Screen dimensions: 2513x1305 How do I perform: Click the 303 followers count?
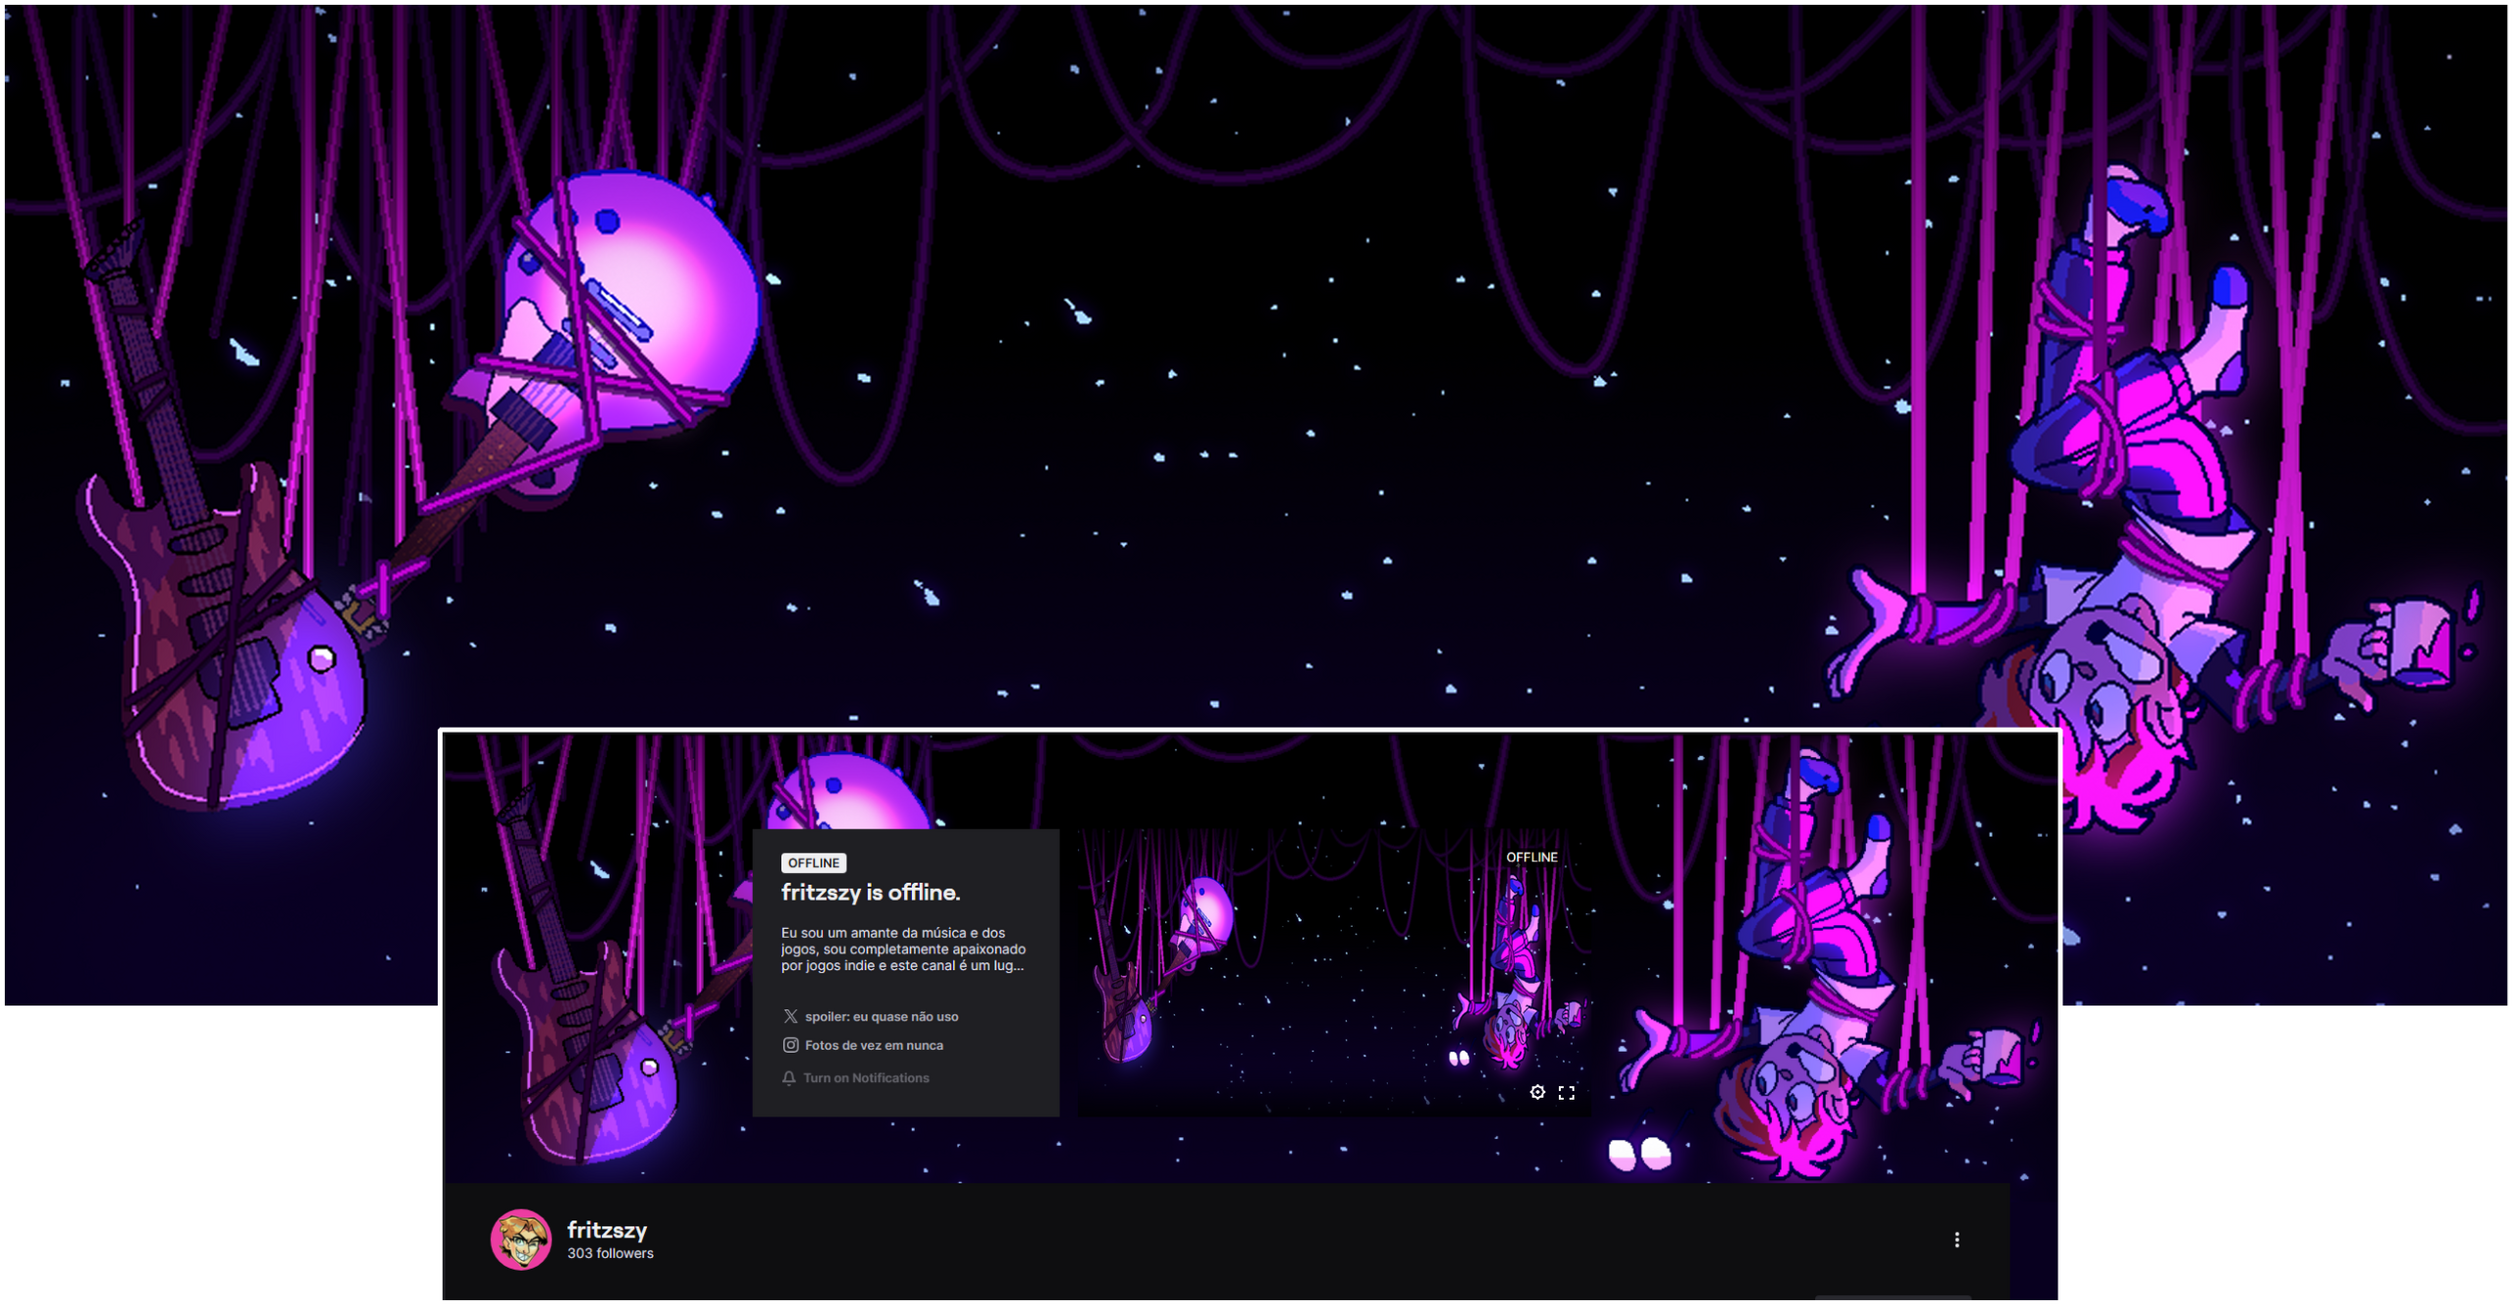[x=610, y=1253]
